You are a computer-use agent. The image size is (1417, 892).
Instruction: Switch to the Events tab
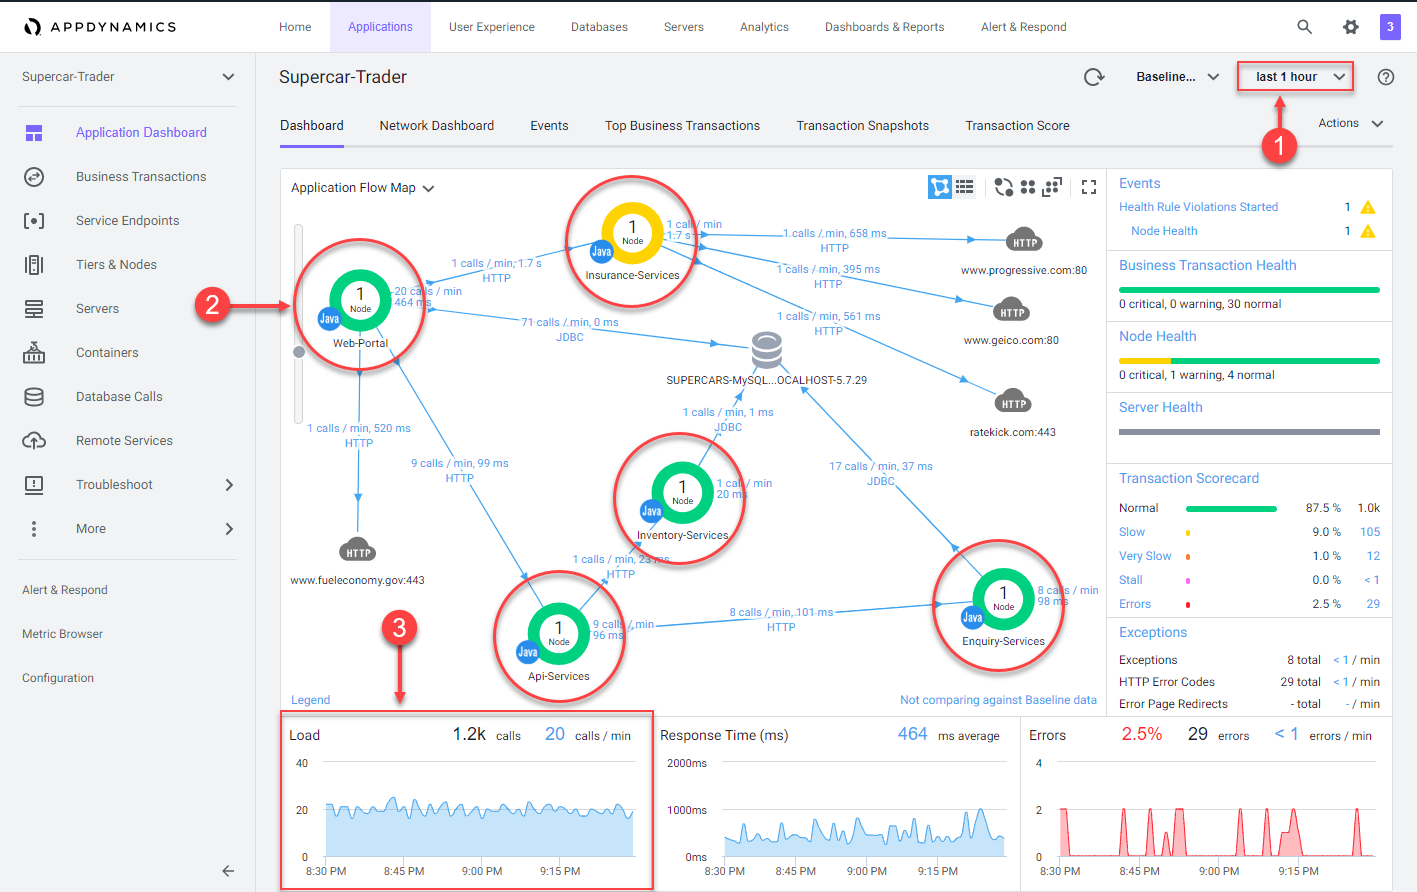[549, 126]
